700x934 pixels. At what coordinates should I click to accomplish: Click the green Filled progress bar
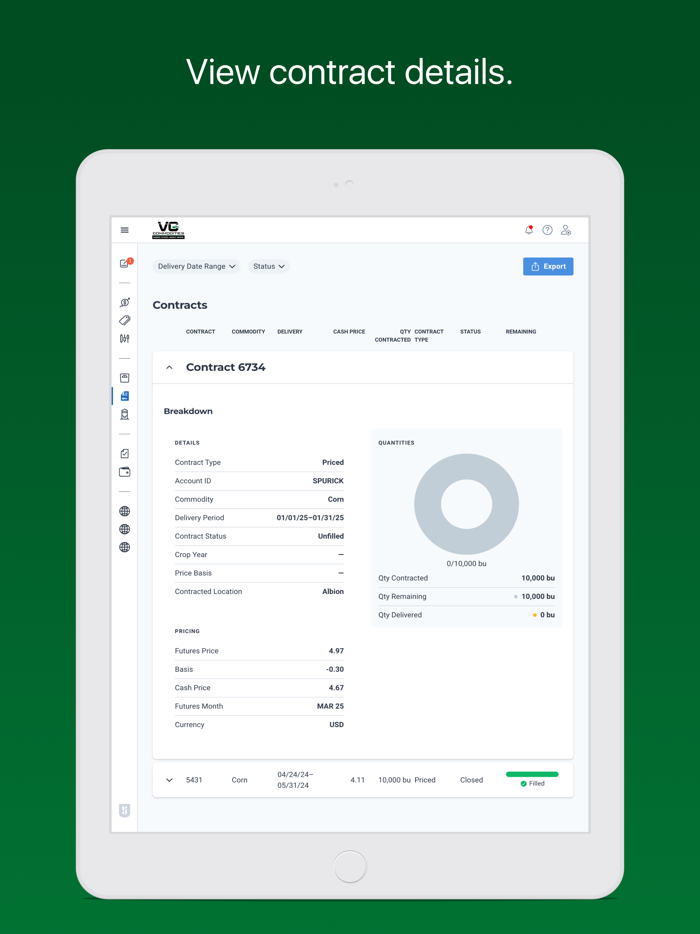(532, 774)
